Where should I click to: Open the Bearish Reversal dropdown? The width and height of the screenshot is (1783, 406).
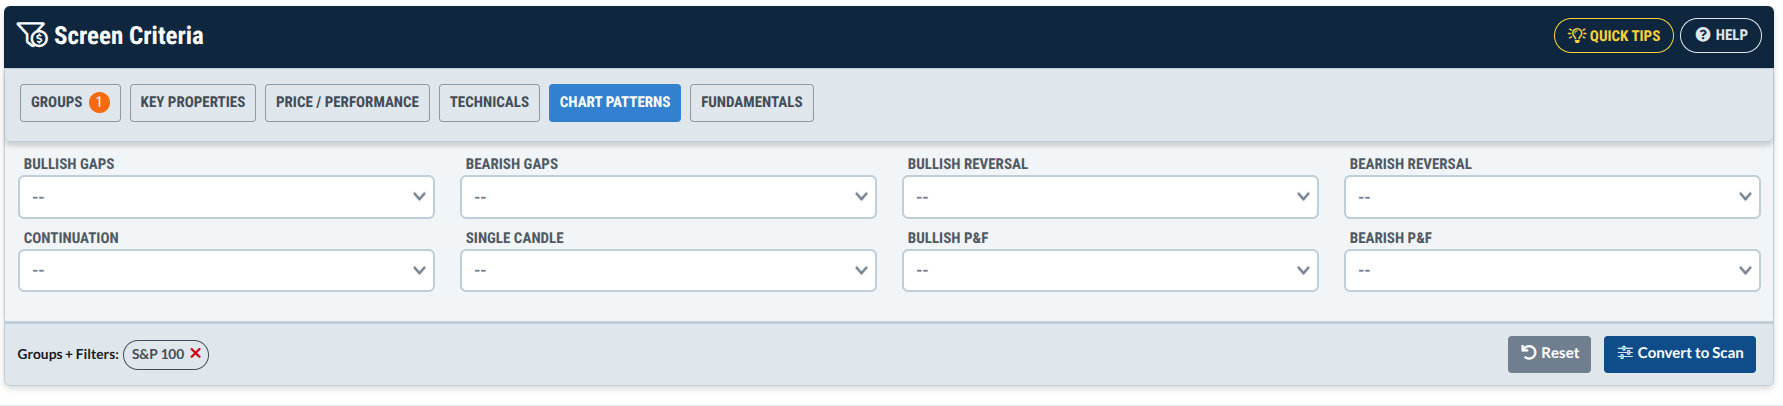[x=1552, y=197]
